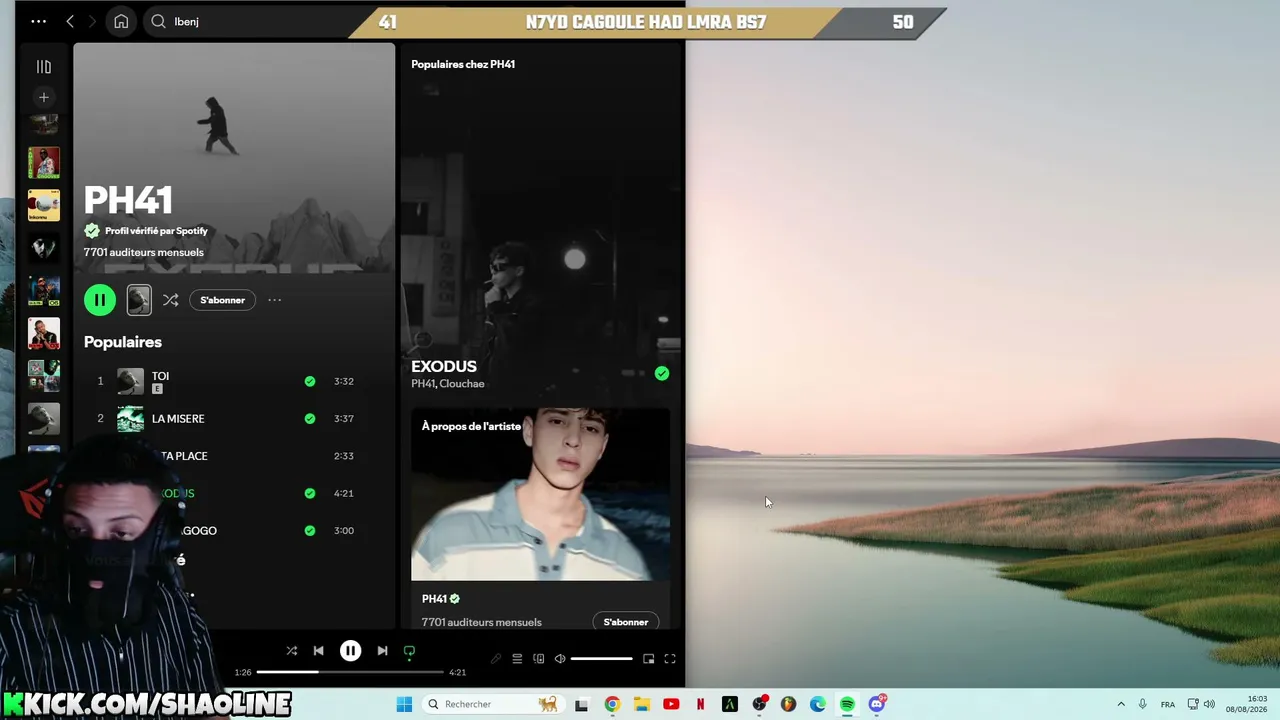Open Microsoft Edge from the taskbar
The image size is (1280, 720).
point(818,704)
